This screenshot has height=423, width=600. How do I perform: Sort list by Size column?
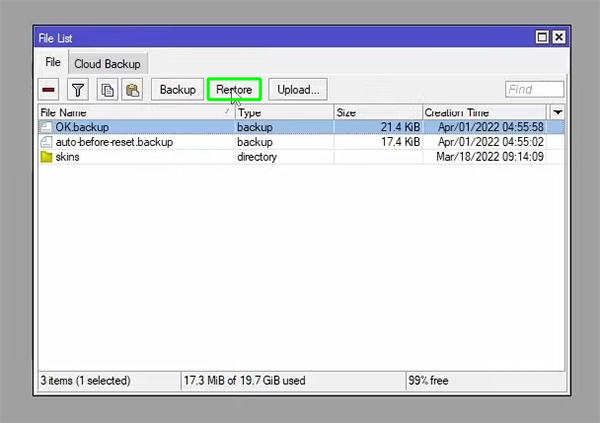point(376,112)
